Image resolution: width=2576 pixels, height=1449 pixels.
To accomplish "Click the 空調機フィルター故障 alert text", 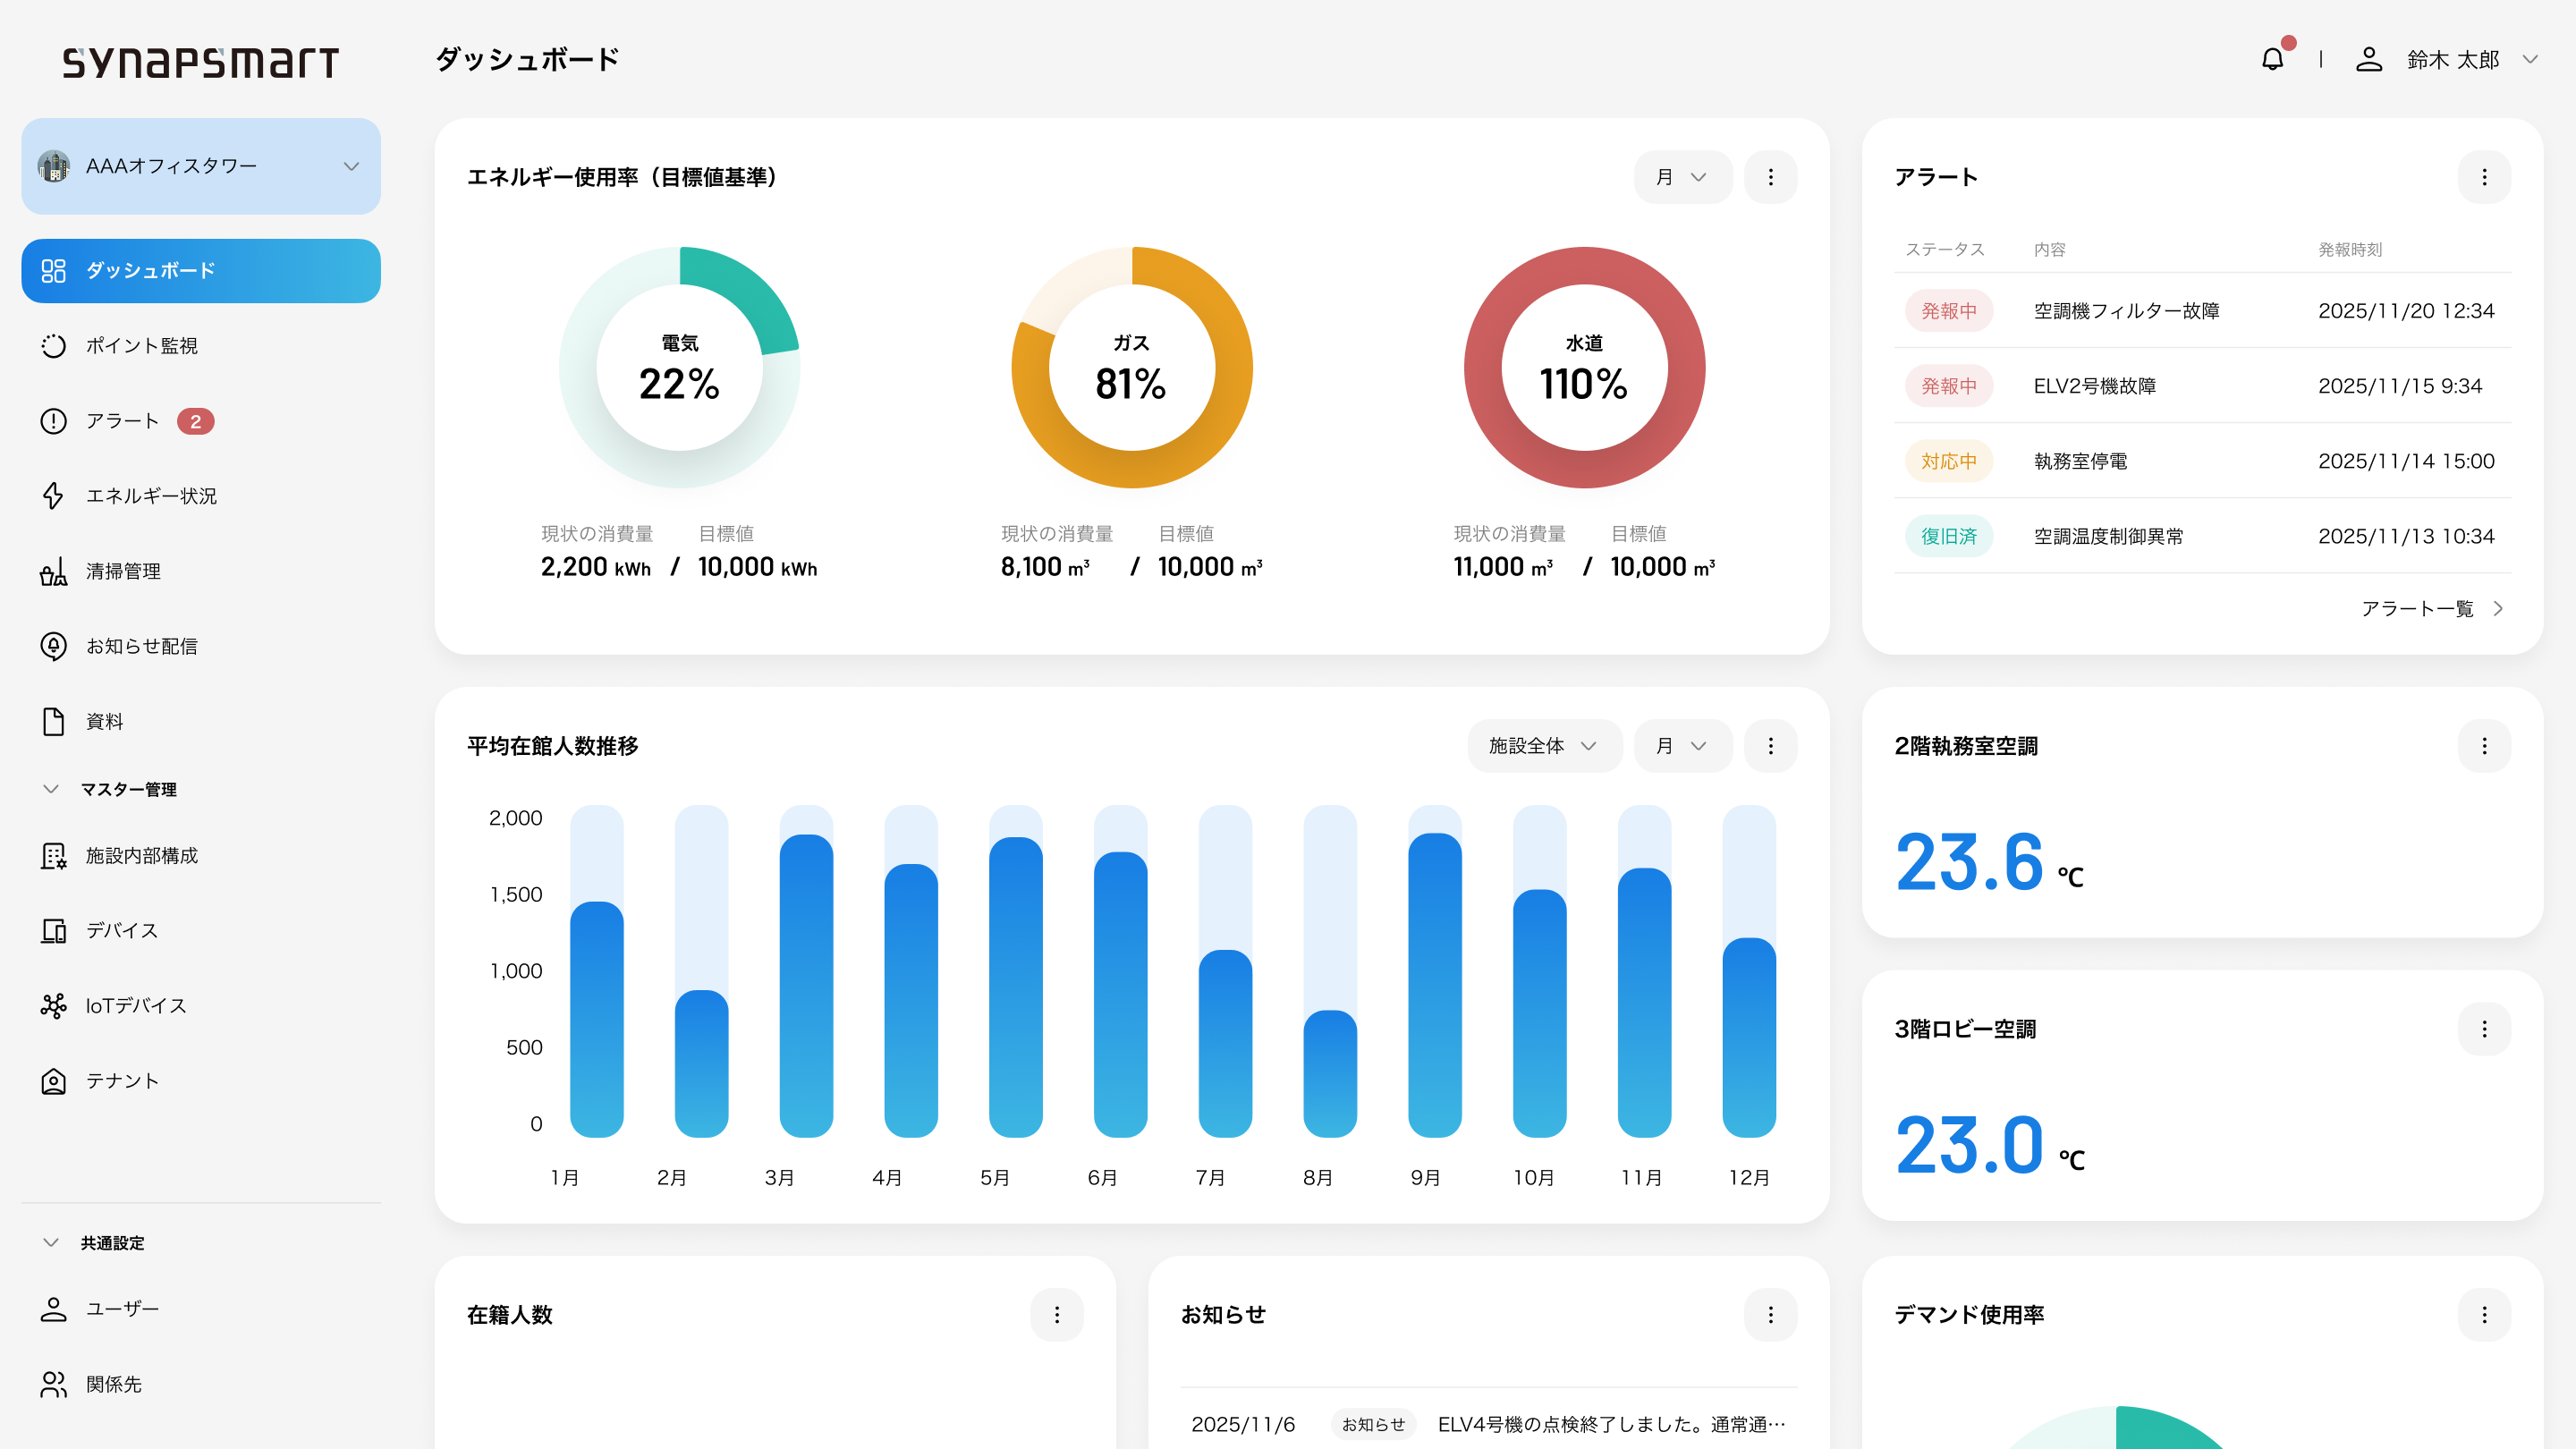I will tap(2126, 311).
